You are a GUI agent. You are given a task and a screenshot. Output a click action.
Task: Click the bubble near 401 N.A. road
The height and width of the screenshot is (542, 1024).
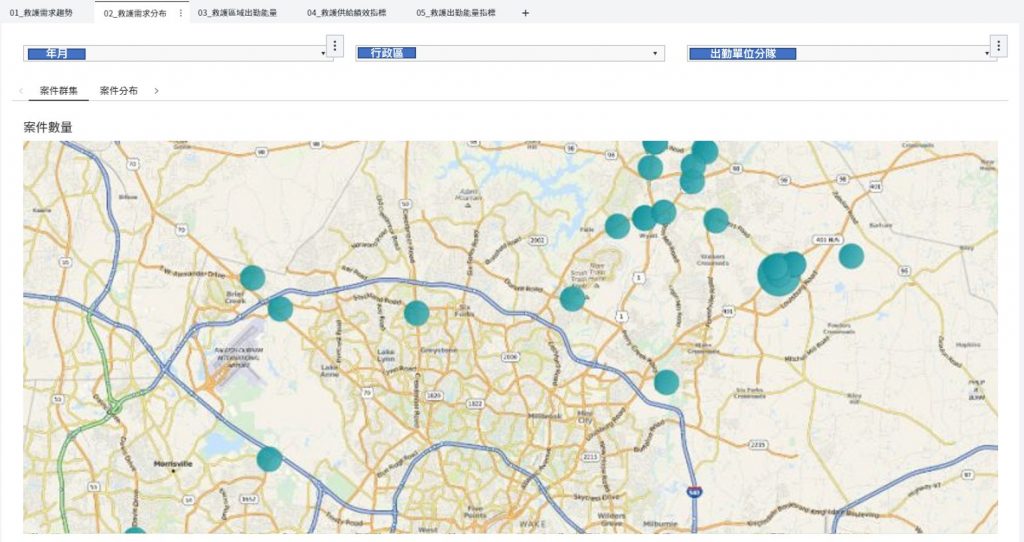(x=852, y=256)
